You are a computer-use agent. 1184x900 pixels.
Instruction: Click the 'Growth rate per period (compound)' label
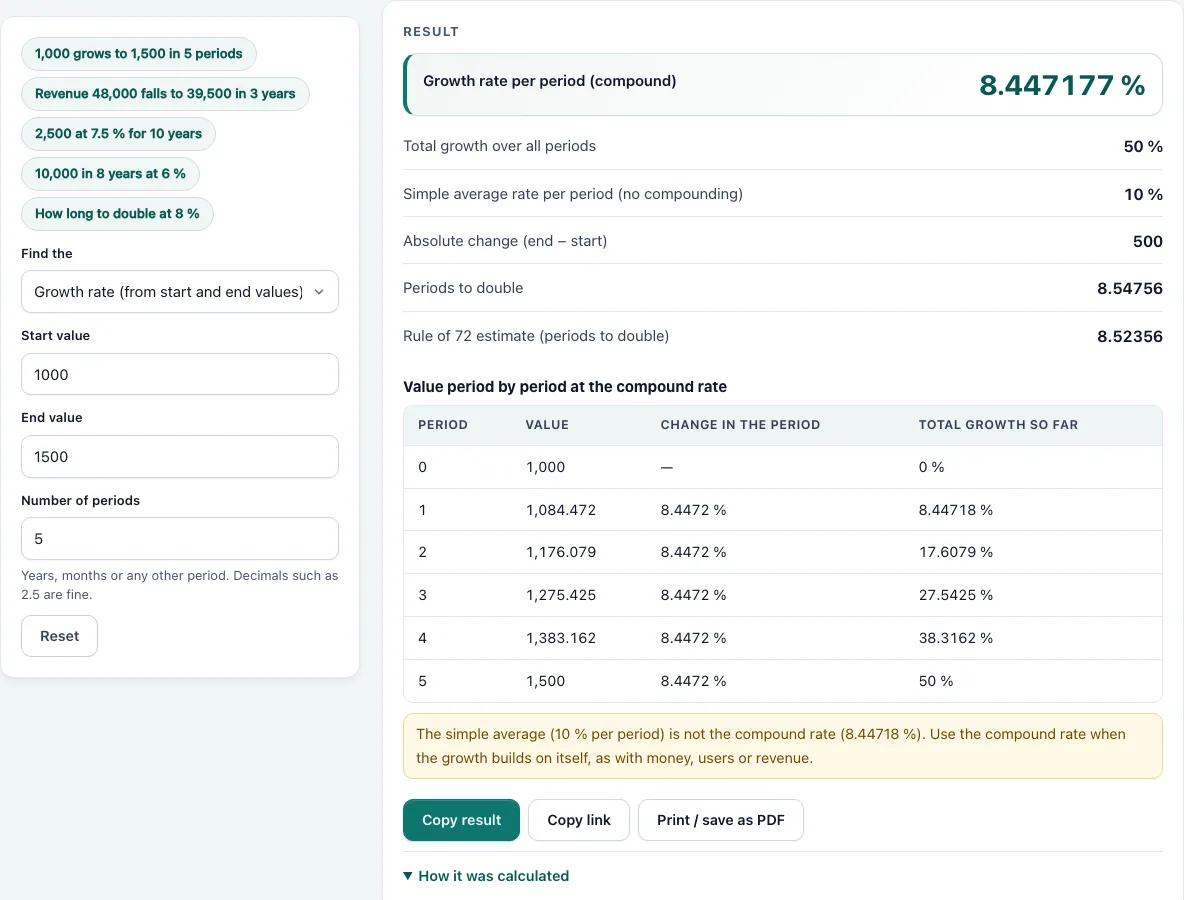point(550,81)
